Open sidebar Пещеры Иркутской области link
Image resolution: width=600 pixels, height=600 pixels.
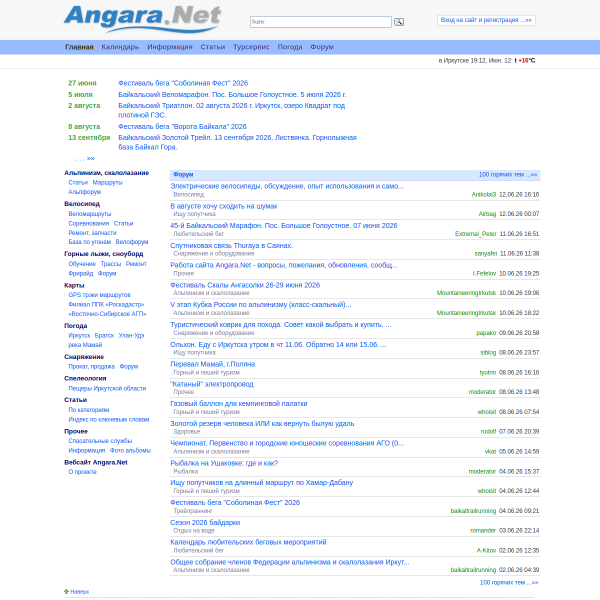pyautogui.click(x=107, y=388)
